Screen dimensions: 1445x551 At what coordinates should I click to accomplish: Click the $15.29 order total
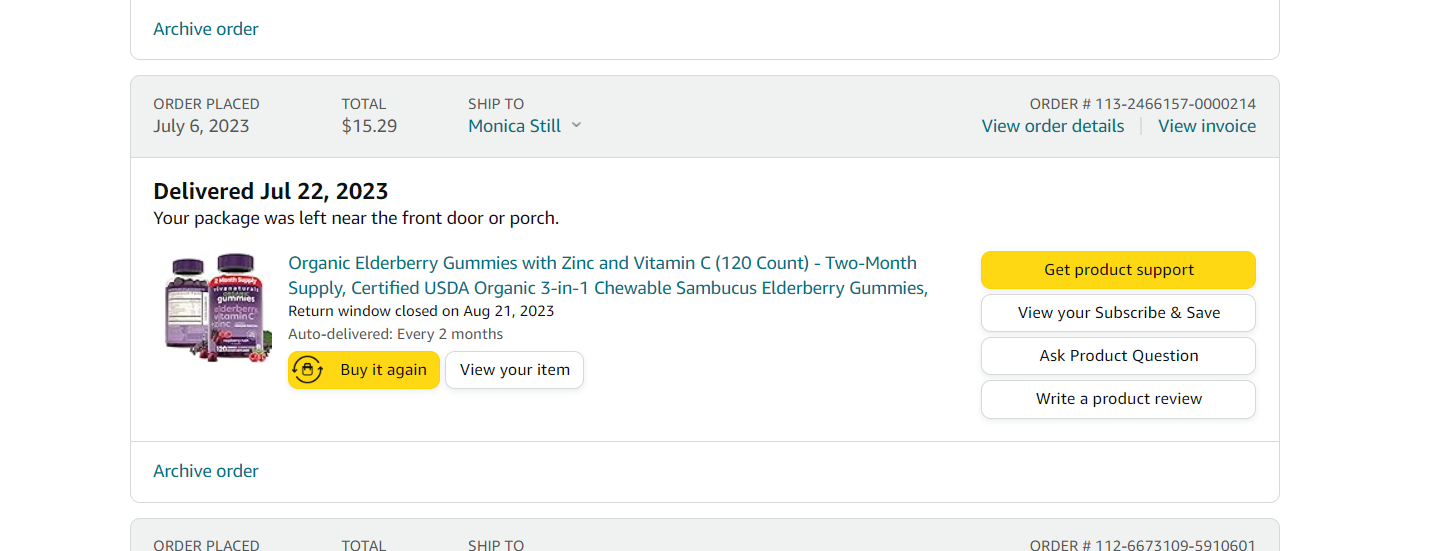[369, 126]
